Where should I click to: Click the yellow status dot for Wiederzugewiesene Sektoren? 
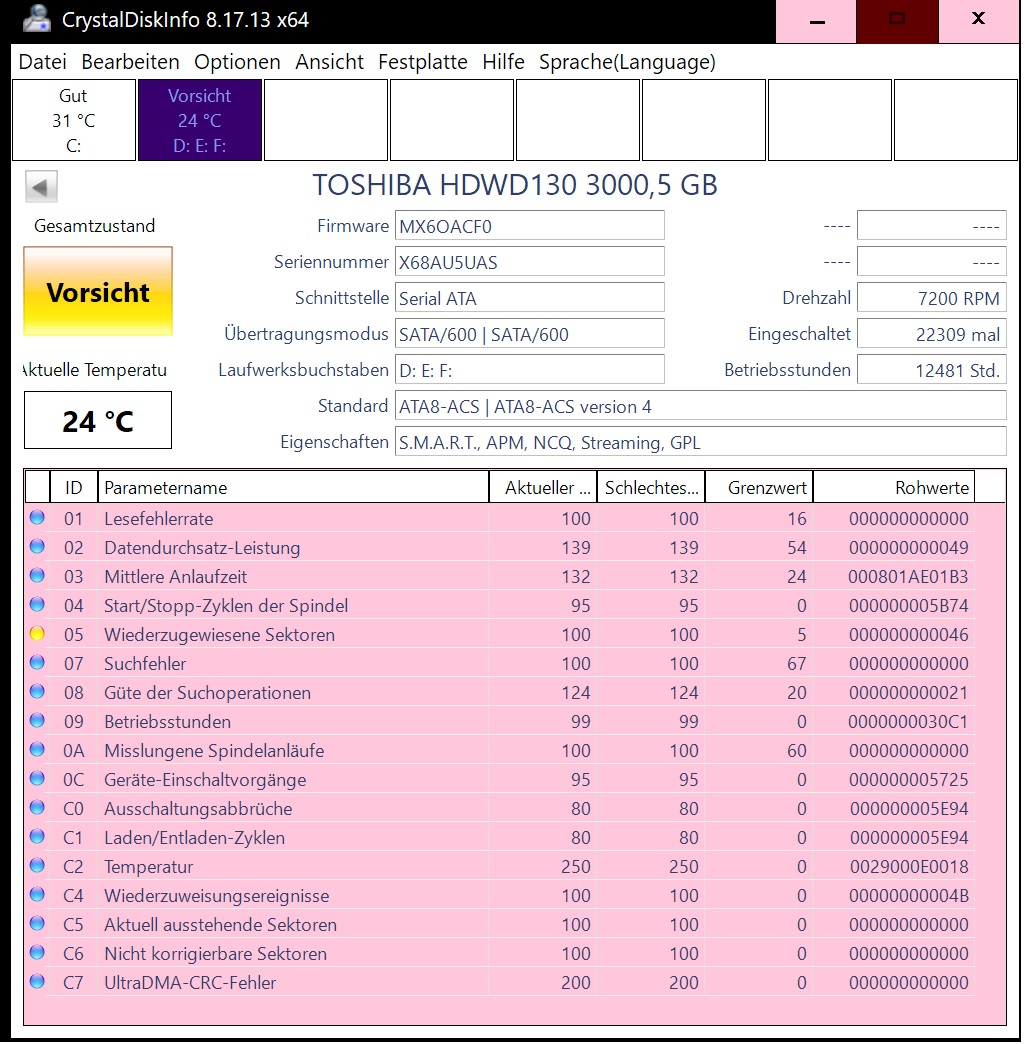37,633
